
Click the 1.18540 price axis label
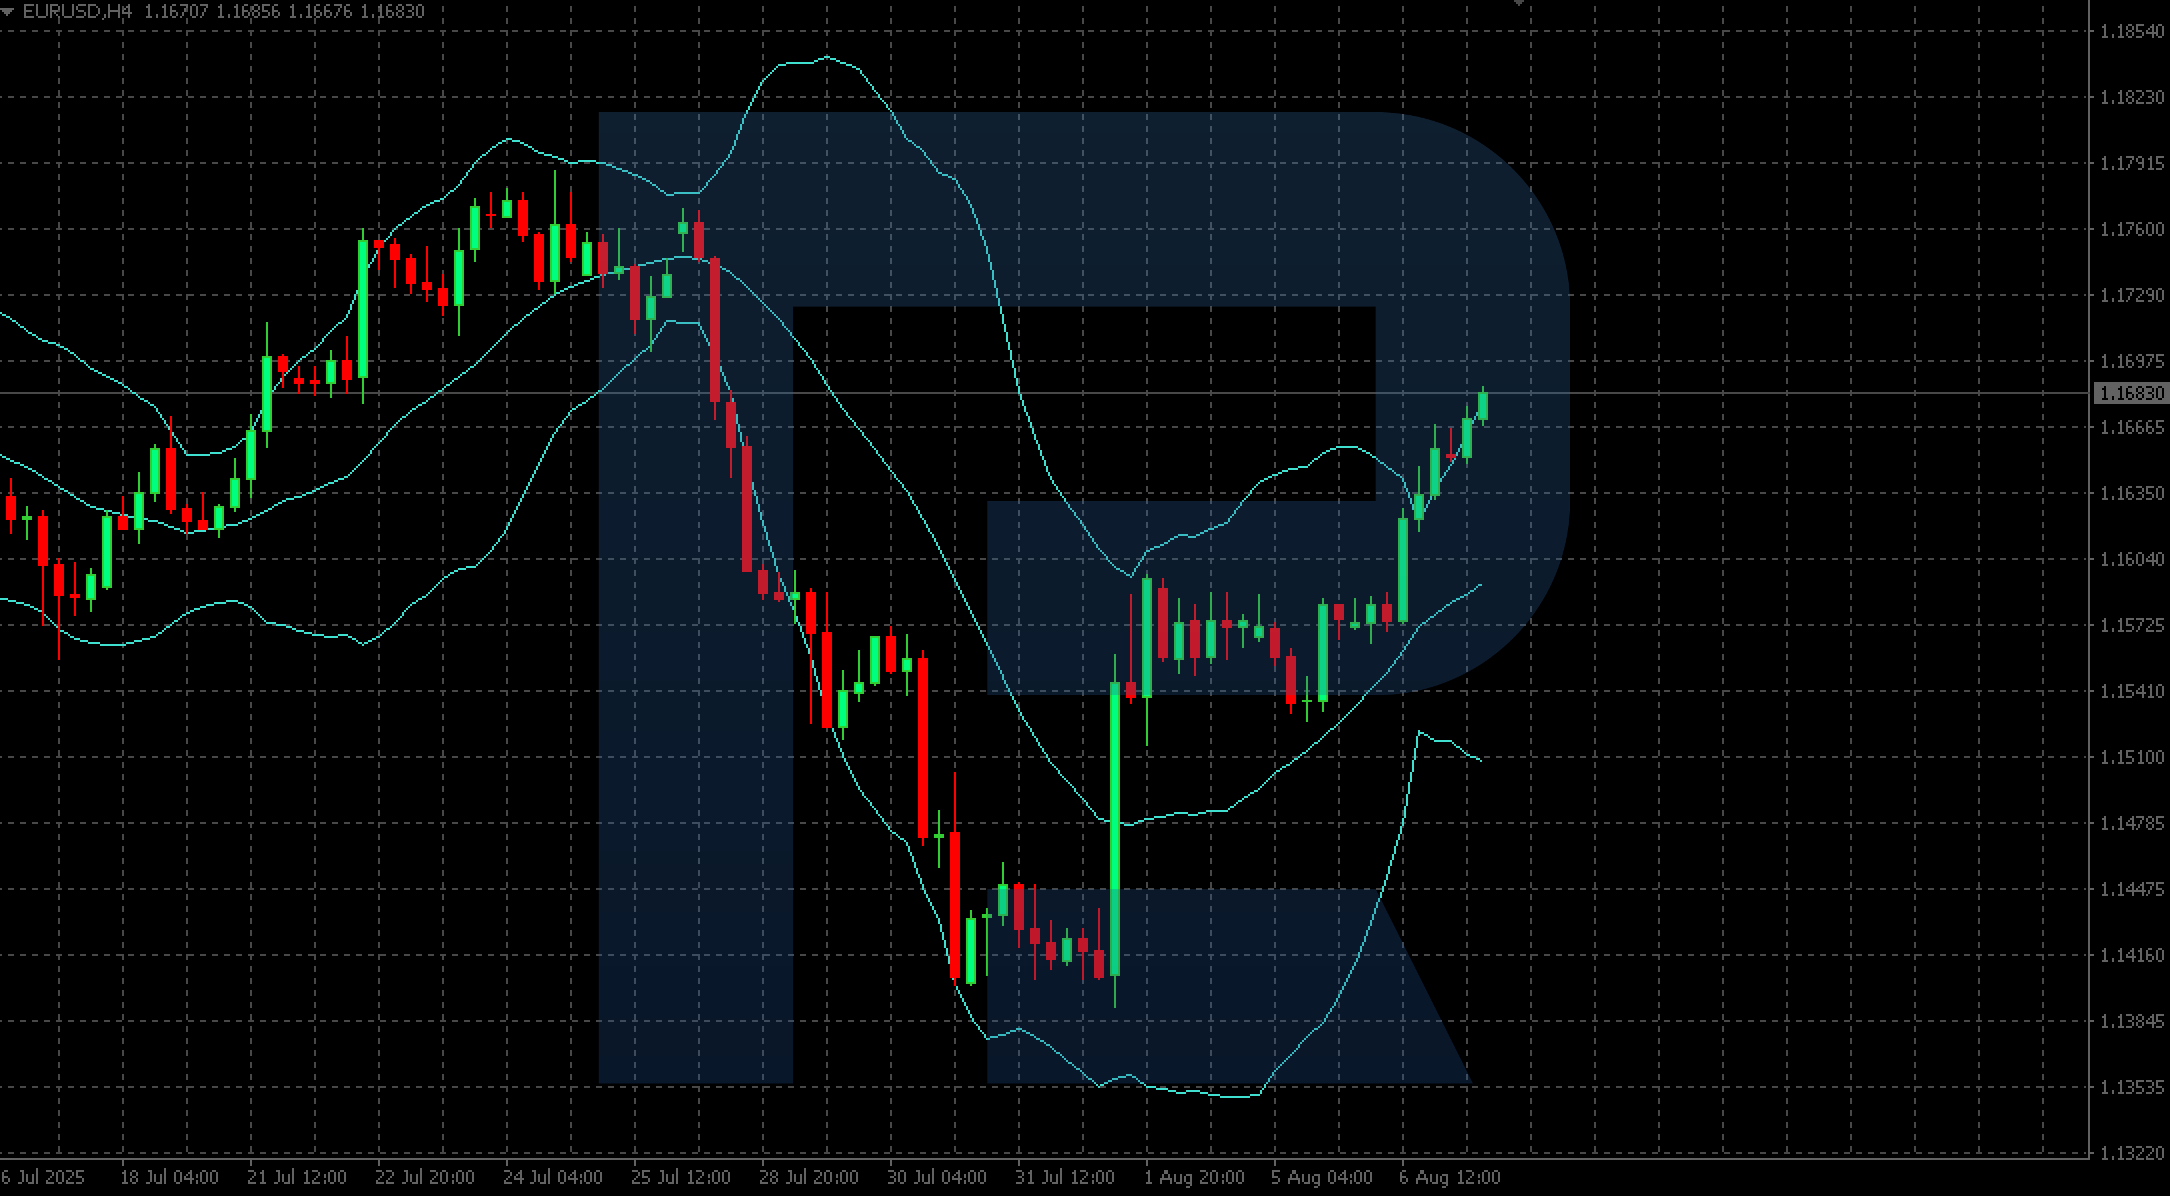(x=2131, y=31)
